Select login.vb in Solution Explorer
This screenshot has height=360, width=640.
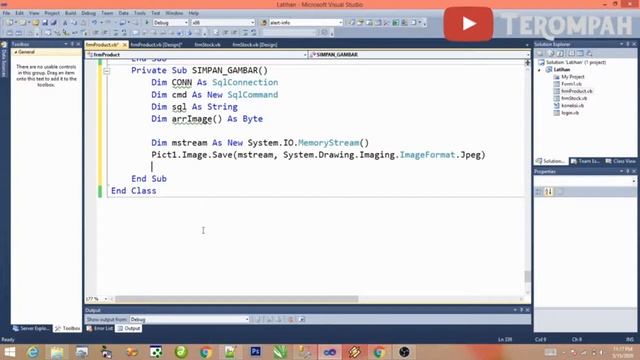tap(570, 113)
